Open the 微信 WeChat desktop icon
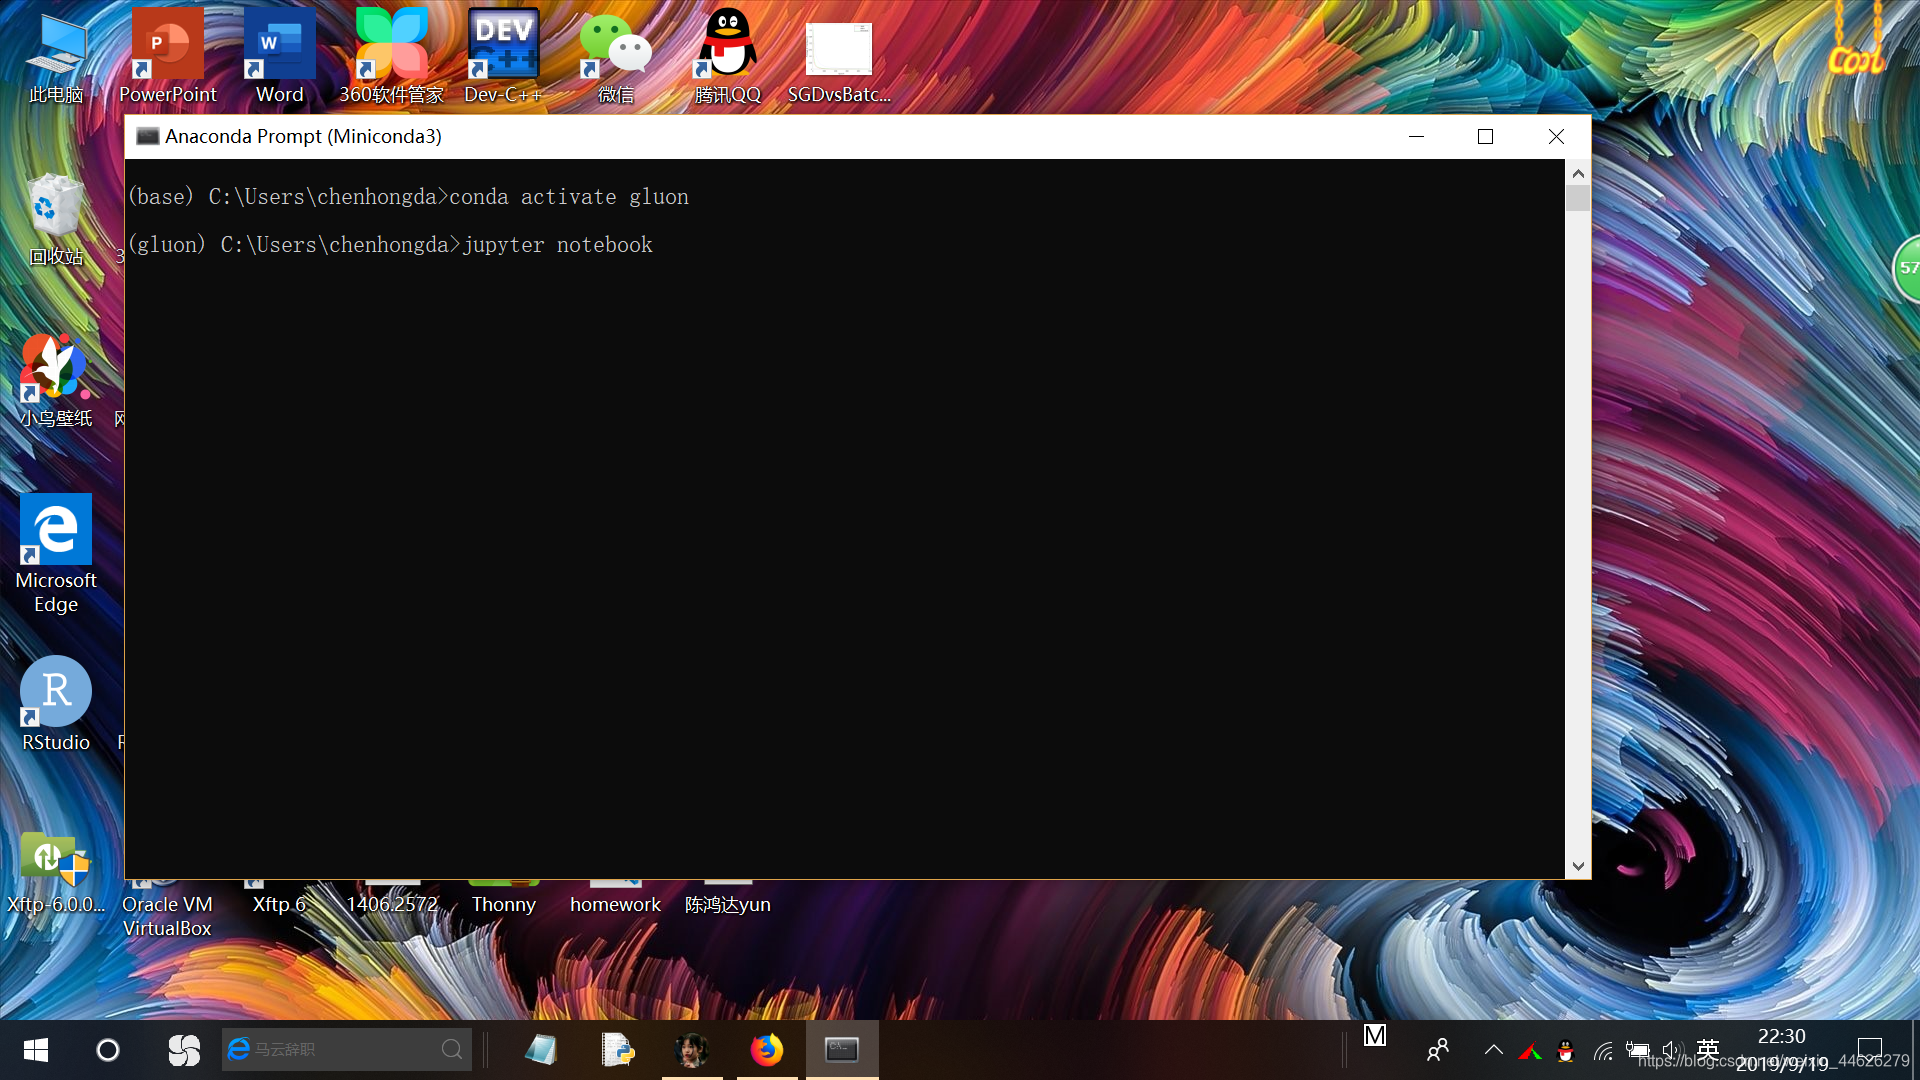1920x1080 pixels. point(616,58)
